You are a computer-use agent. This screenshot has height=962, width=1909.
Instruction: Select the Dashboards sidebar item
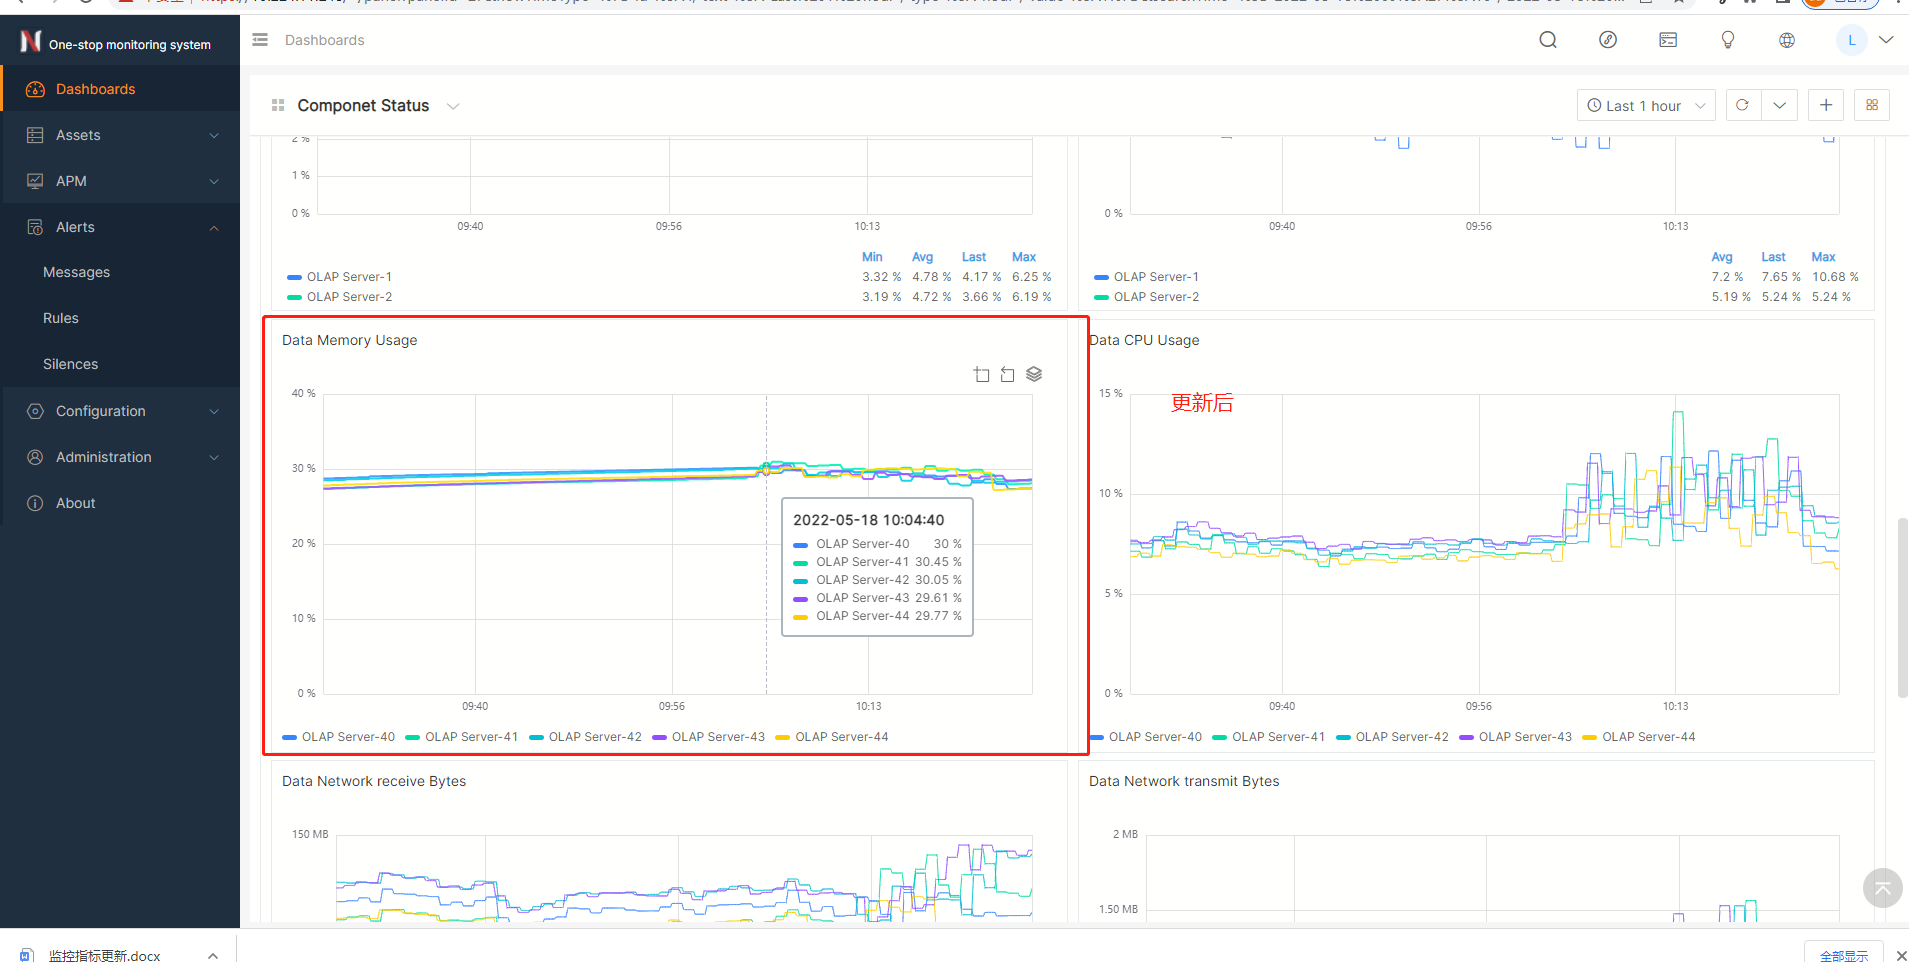point(95,89)
